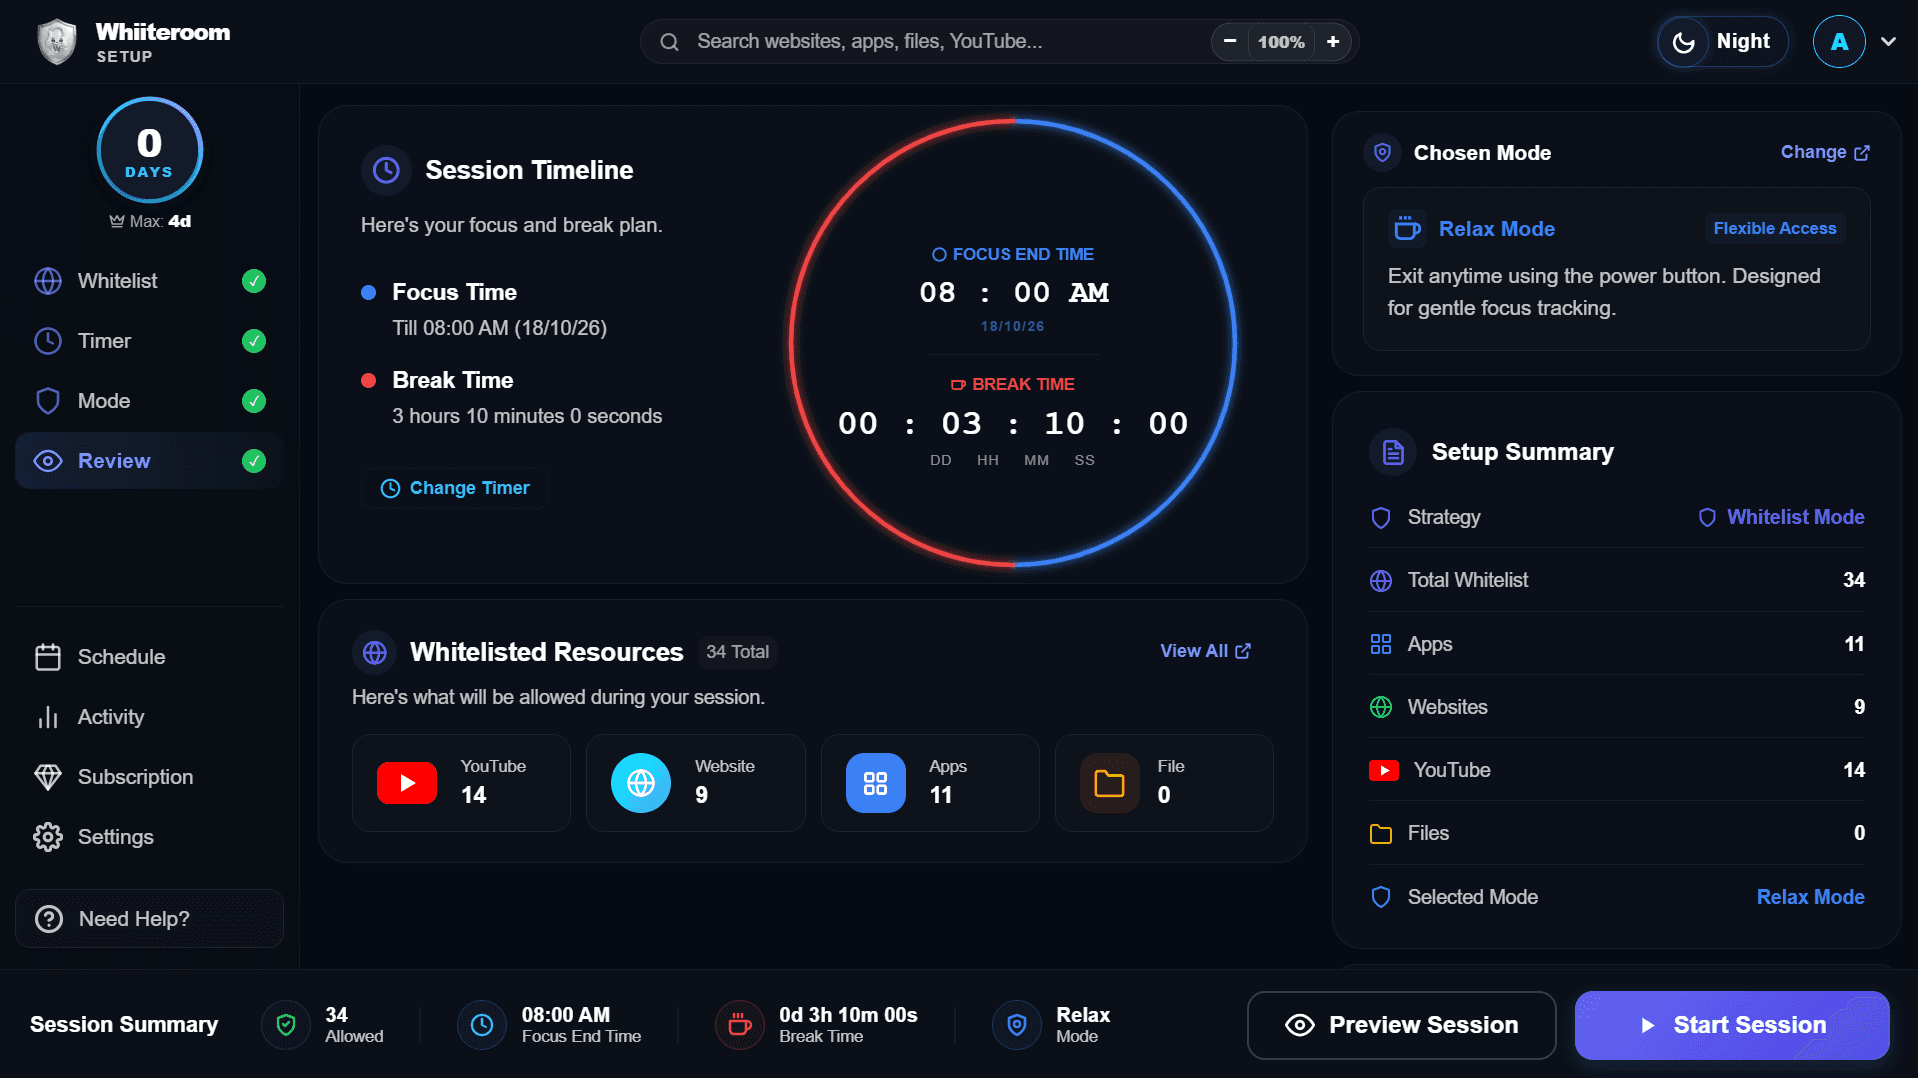Click the Whitelisted Resources globe icon
Viewport: 1918px width, 1078px height.
375,652
